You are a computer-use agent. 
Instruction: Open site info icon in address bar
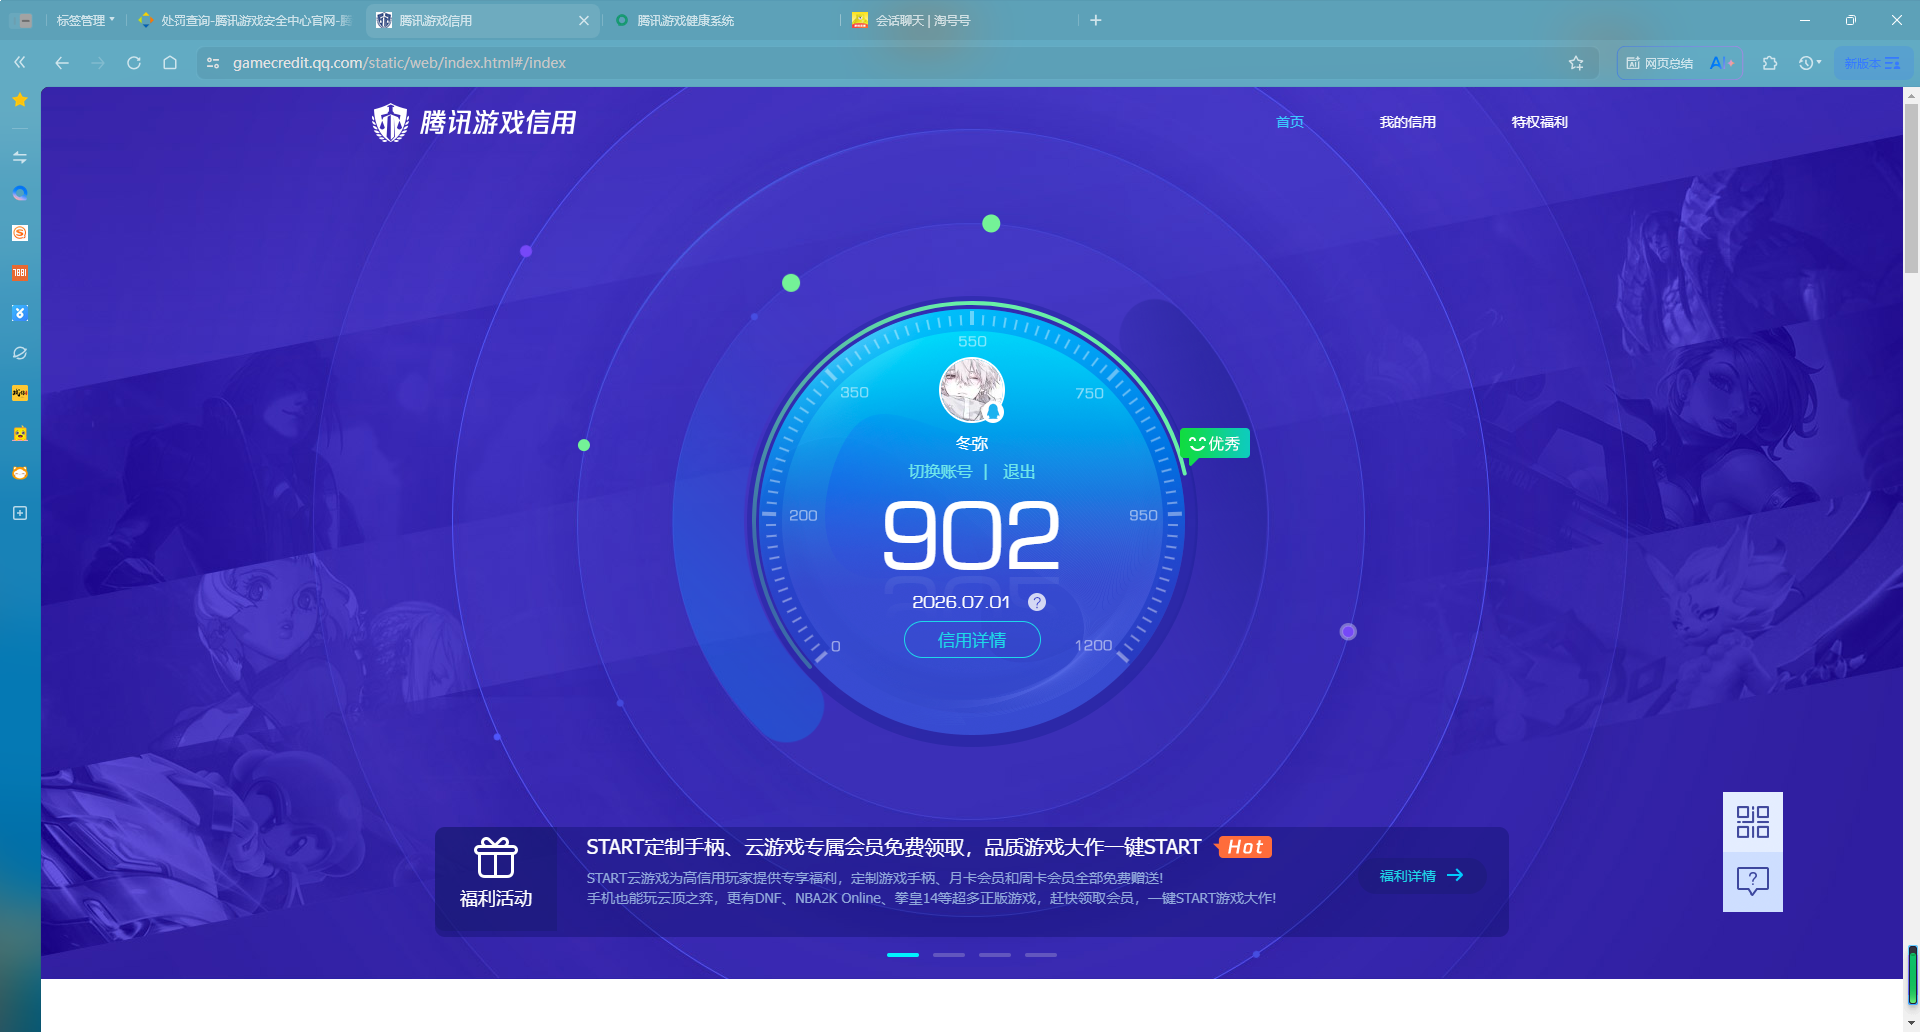click(x=213, y=62)
